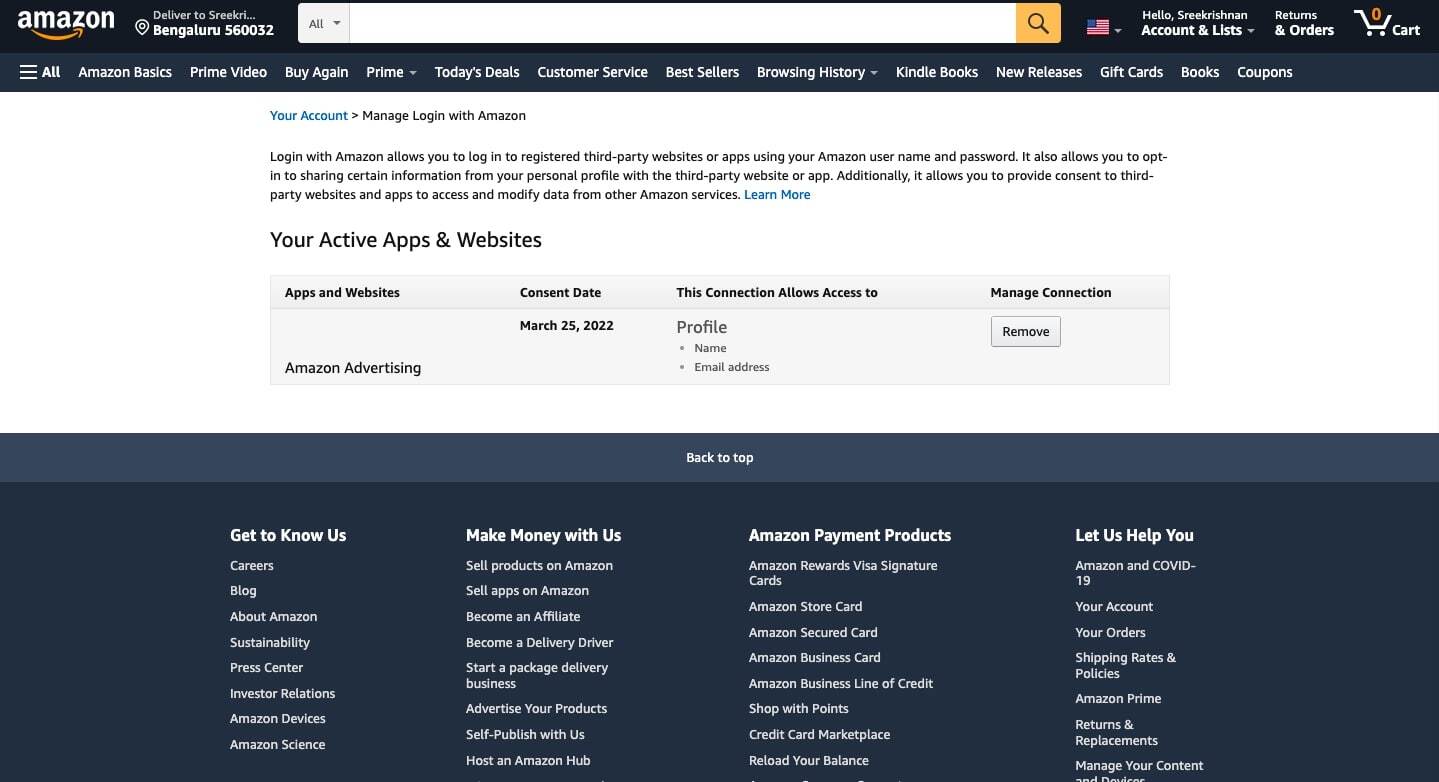Open Shop with Points link
The width and height of the screenshot is (1439, 782).
(x=798, y=709)
